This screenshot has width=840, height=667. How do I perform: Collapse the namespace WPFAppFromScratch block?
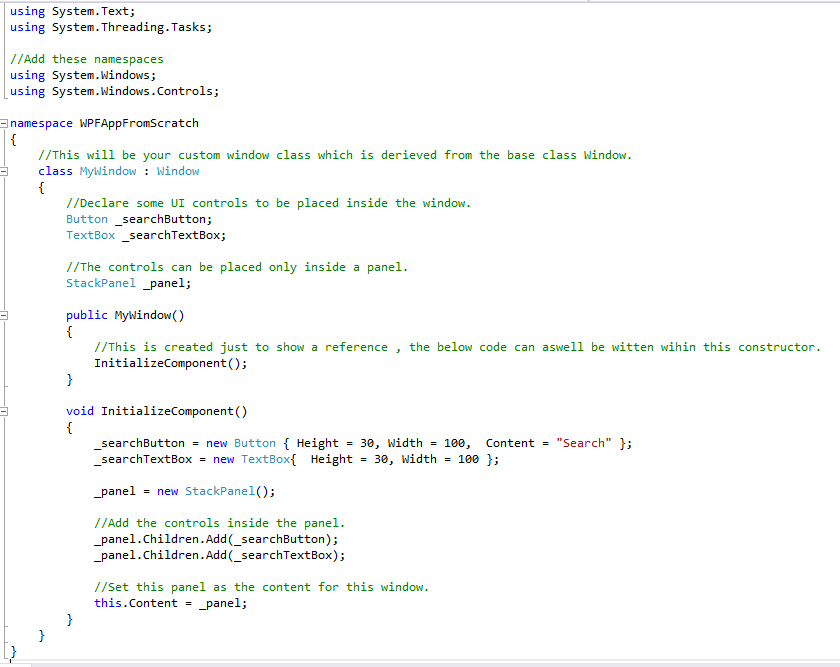tap(4, 123)
